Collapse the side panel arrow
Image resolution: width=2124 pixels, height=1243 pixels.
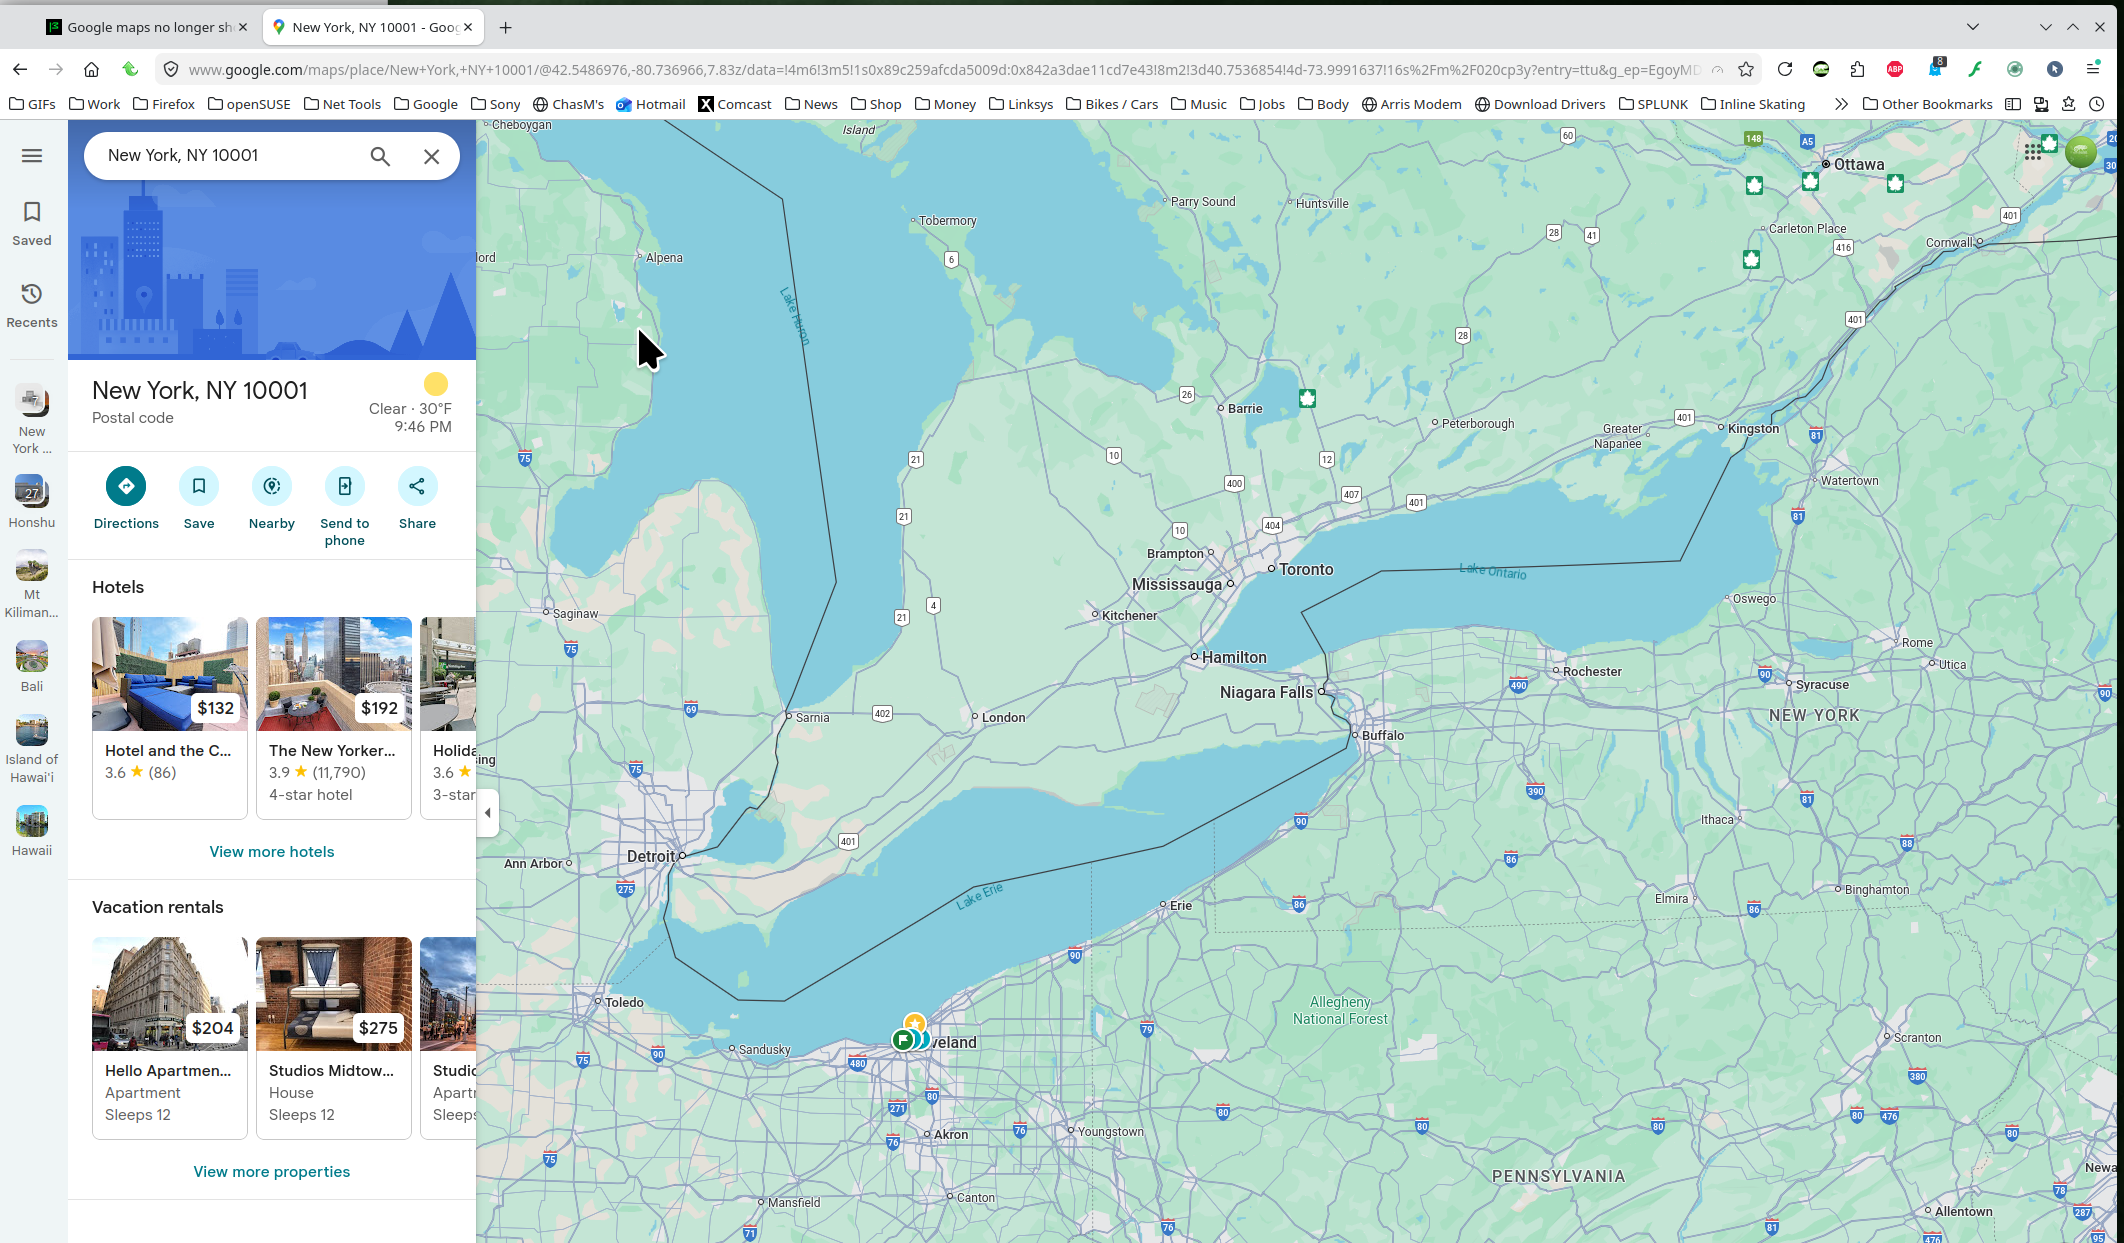(x=487, y=812)
